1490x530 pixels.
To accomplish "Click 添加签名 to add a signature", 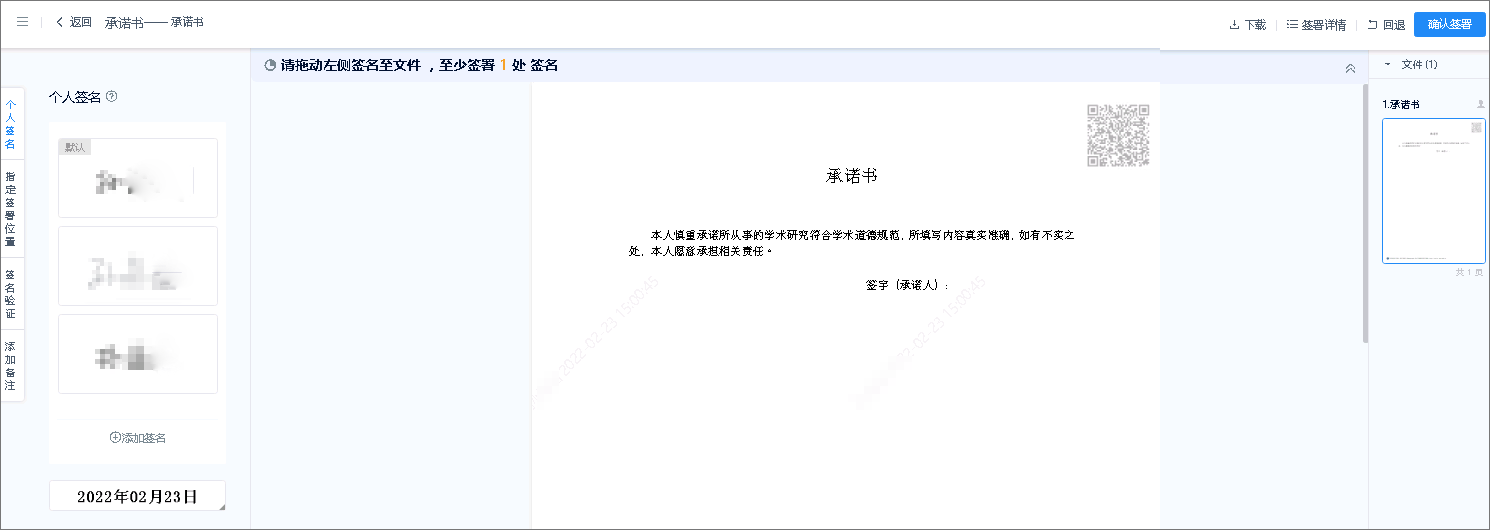I will 138,438.
